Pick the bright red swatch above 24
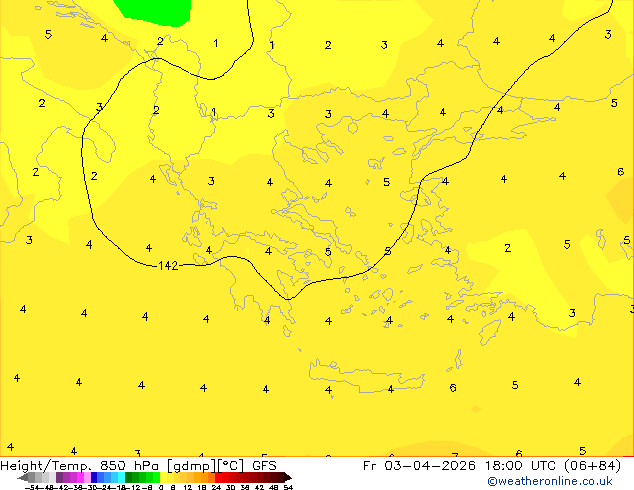Screen dimensions: 634x490 (218, 477)
